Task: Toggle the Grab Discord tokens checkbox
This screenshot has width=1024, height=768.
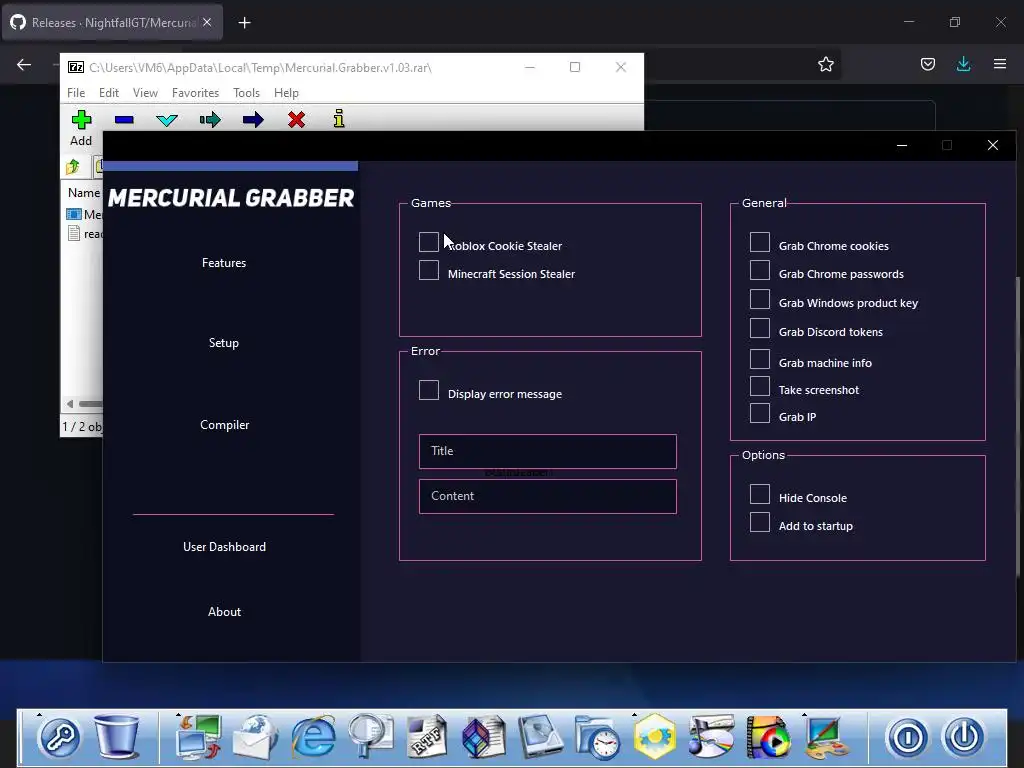Action: (760, 328)
